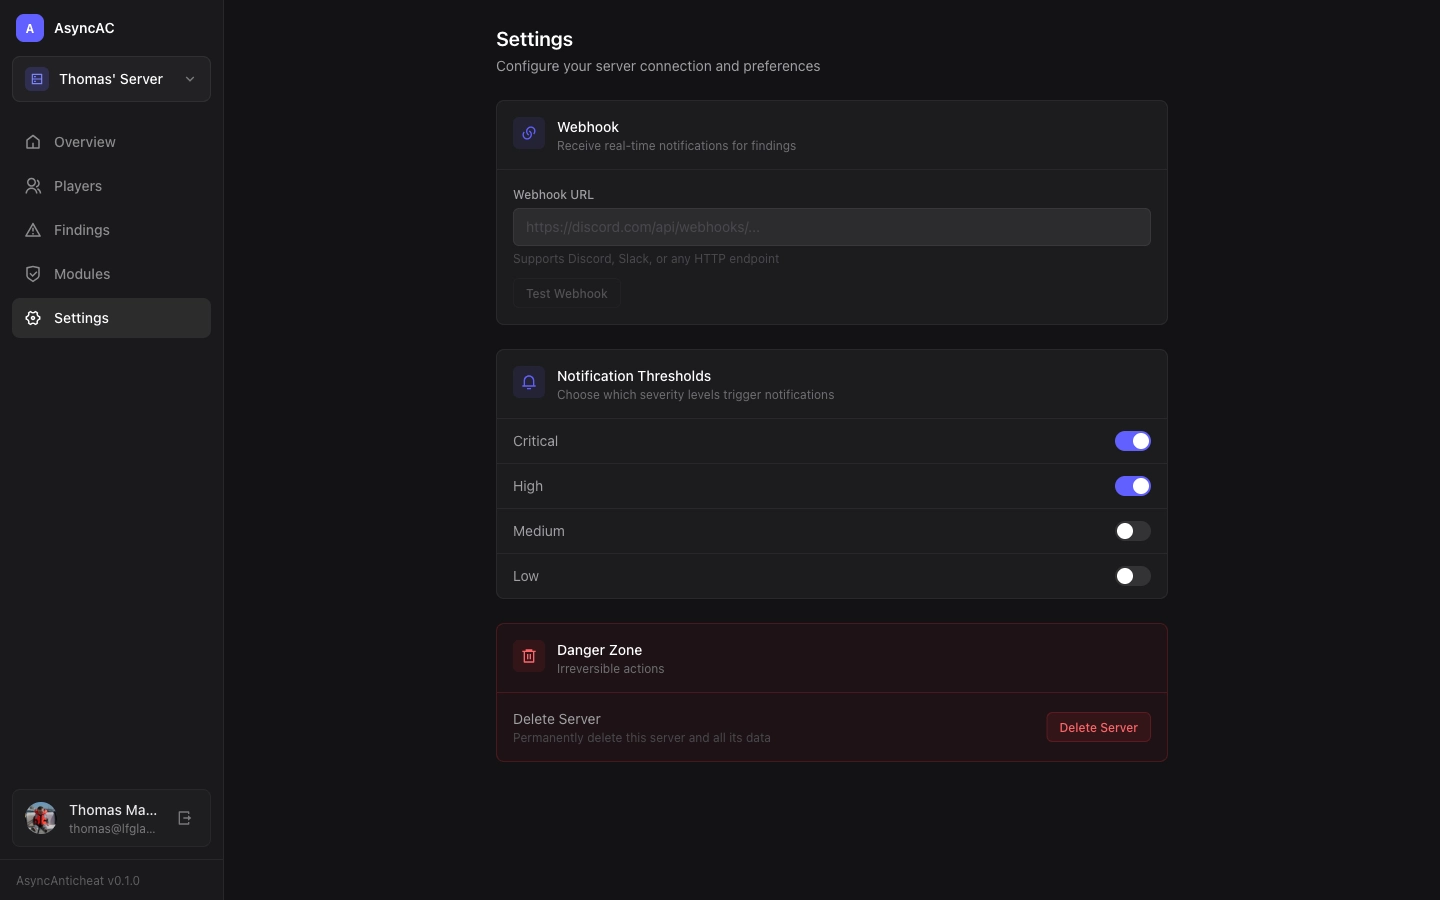The image size is (1440, 900).
Task: Enable Low severity notifications toggle
Action: (1132, 576)
